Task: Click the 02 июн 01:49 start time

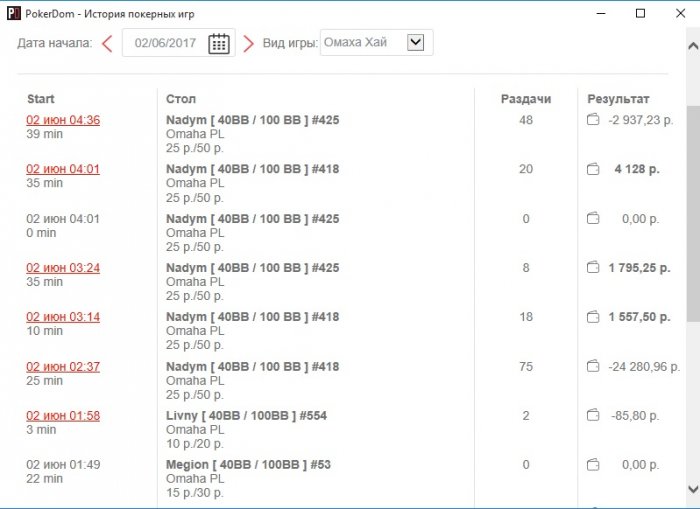Action: pyautogui.click(x=63, y=465)
